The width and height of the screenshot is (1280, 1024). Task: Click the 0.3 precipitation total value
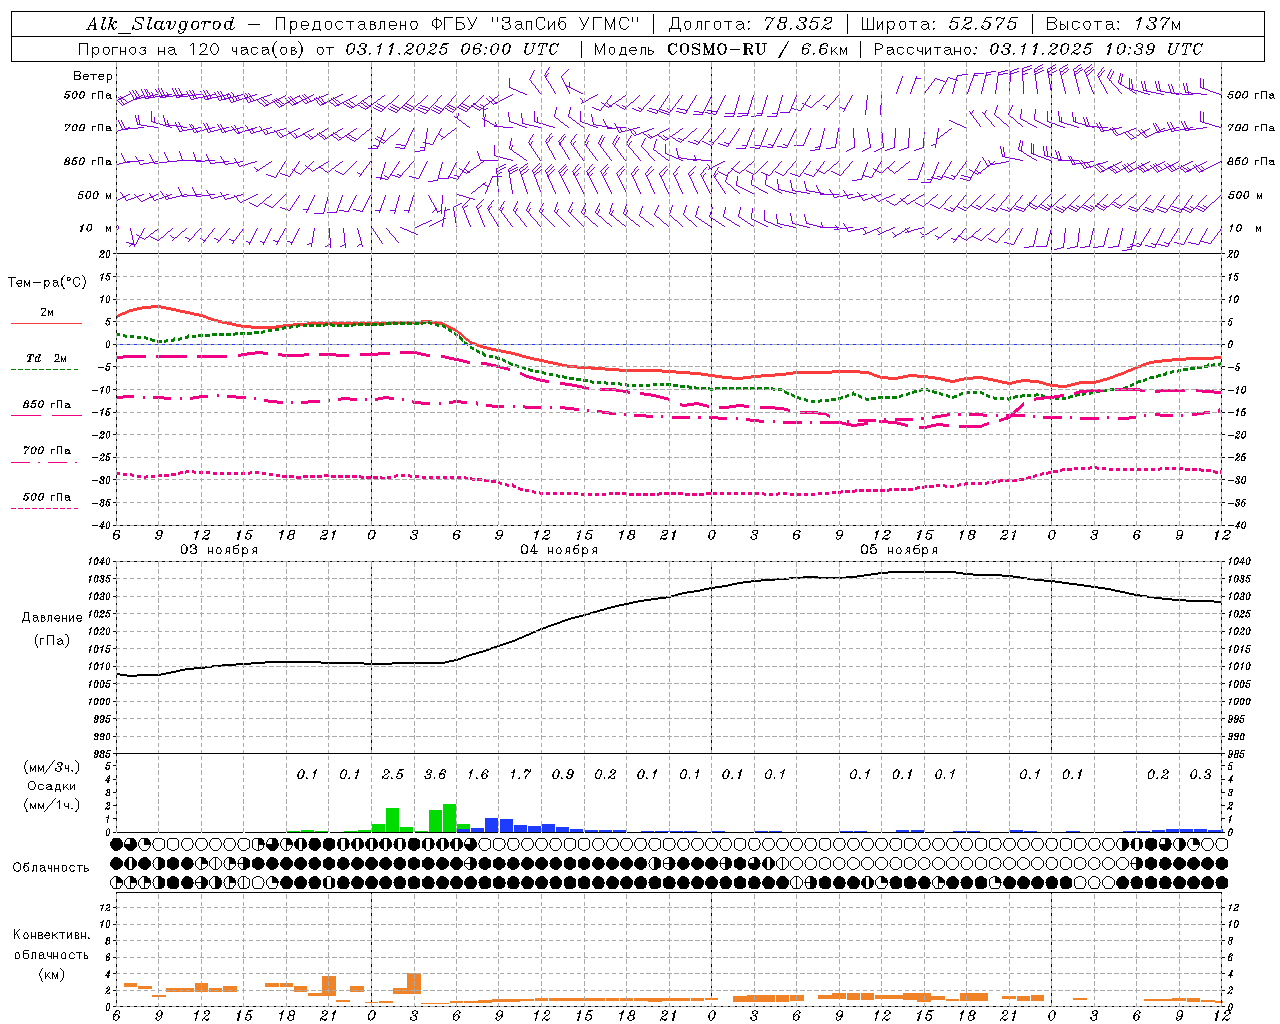[1200, 774]
